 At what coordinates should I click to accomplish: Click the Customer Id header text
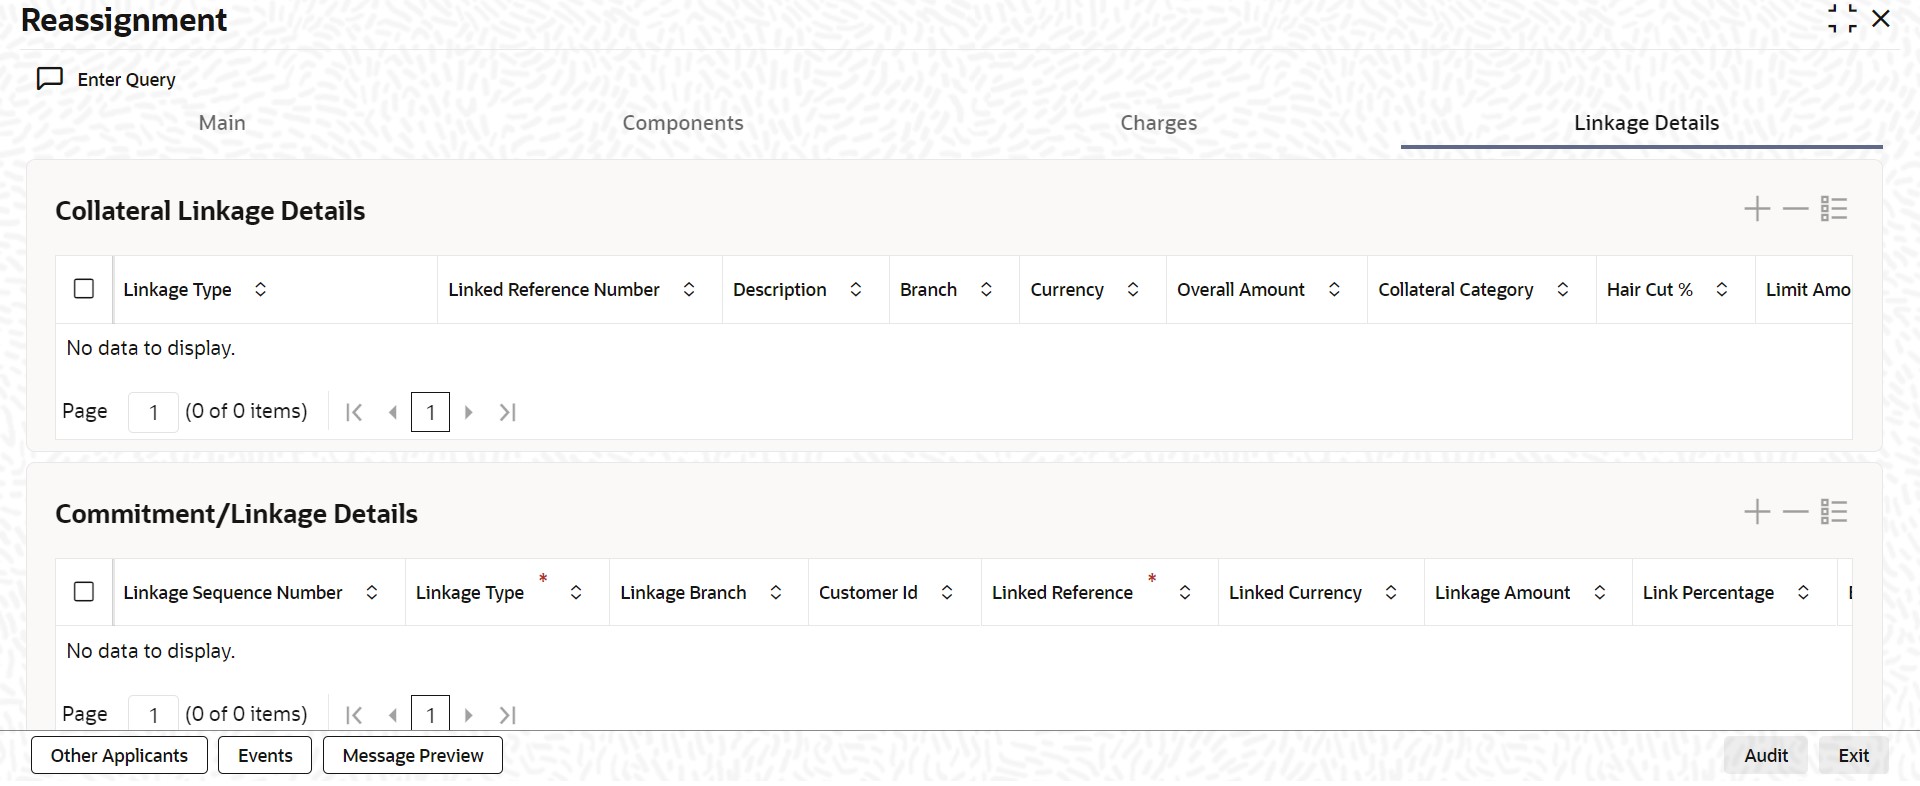[868, 592]
